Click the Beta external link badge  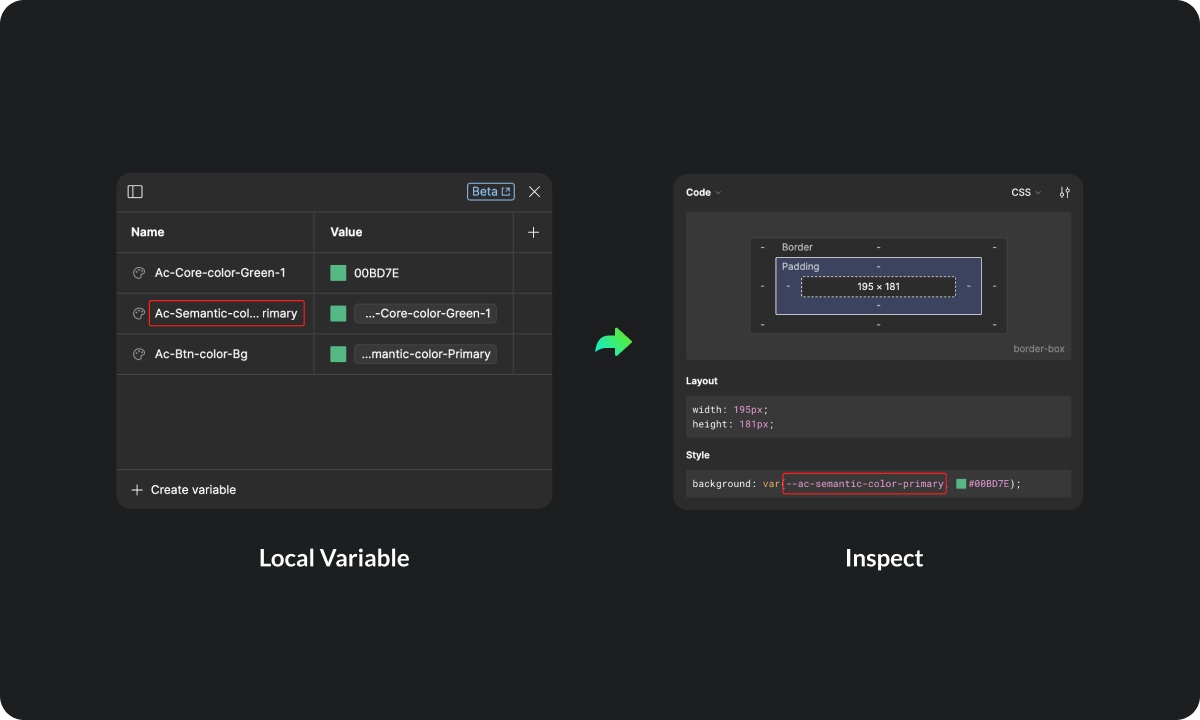(x=490, y=192)
